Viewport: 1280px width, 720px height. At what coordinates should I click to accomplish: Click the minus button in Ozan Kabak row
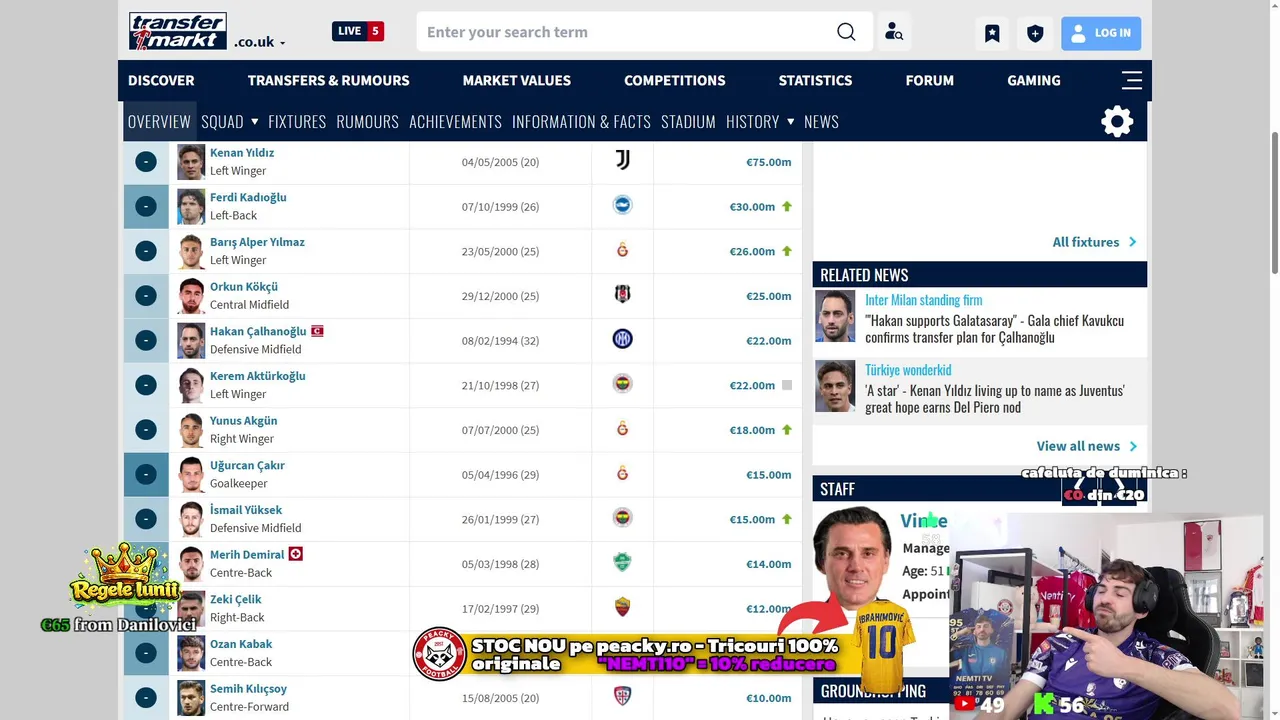click(x=146, y=653)
